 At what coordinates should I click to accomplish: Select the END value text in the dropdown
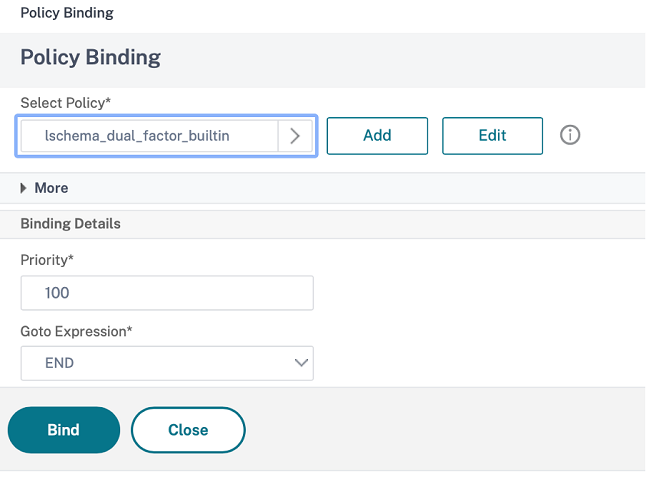point(60,363)
